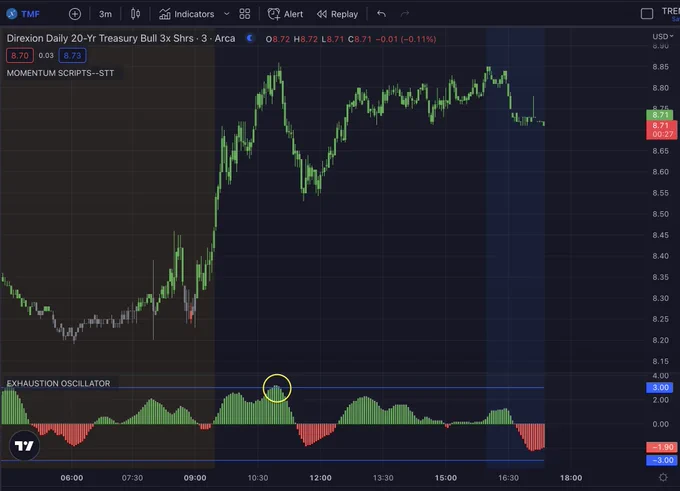Image resolution: width=680 pixels, height=491 pixels.
Task: Click the TradingView logo badge
Action: pyautogui.click(x=24, y=445)
